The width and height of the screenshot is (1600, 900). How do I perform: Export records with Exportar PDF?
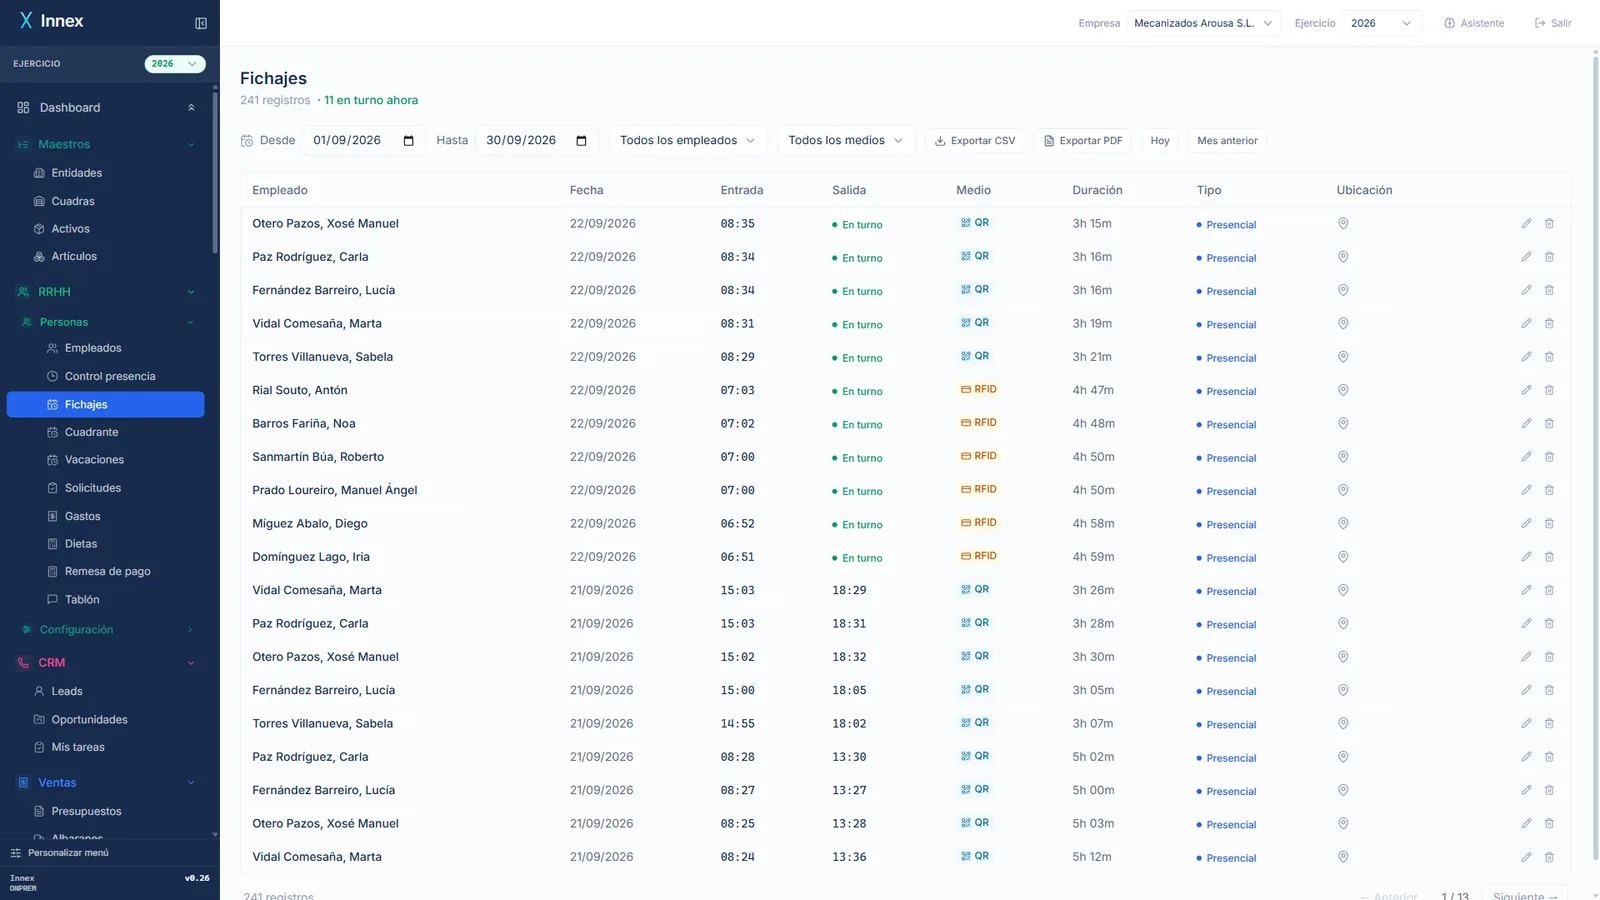(x=1083, y=141)
